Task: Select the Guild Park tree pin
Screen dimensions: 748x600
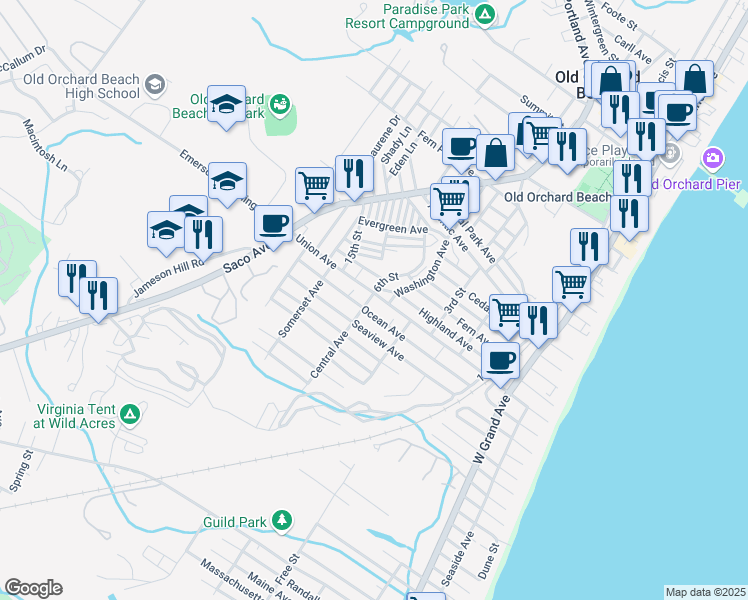Action: click(282, 520)
